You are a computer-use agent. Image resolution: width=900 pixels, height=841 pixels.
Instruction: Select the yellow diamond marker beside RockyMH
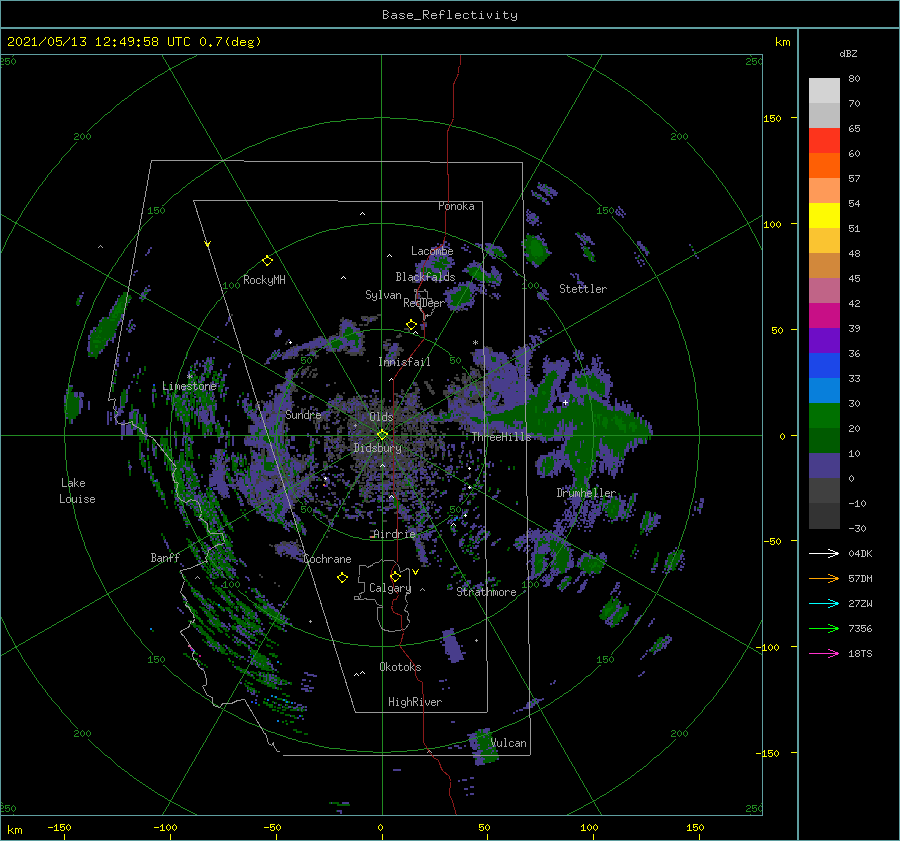(x=267, y=261)
